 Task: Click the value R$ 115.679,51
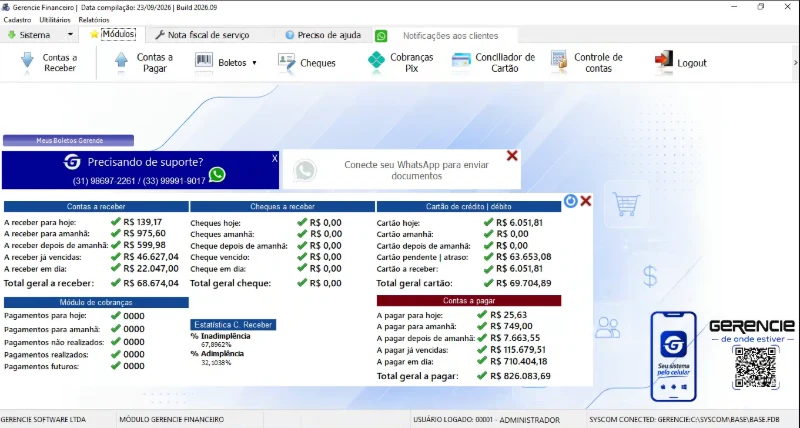(x=518, y=350)
